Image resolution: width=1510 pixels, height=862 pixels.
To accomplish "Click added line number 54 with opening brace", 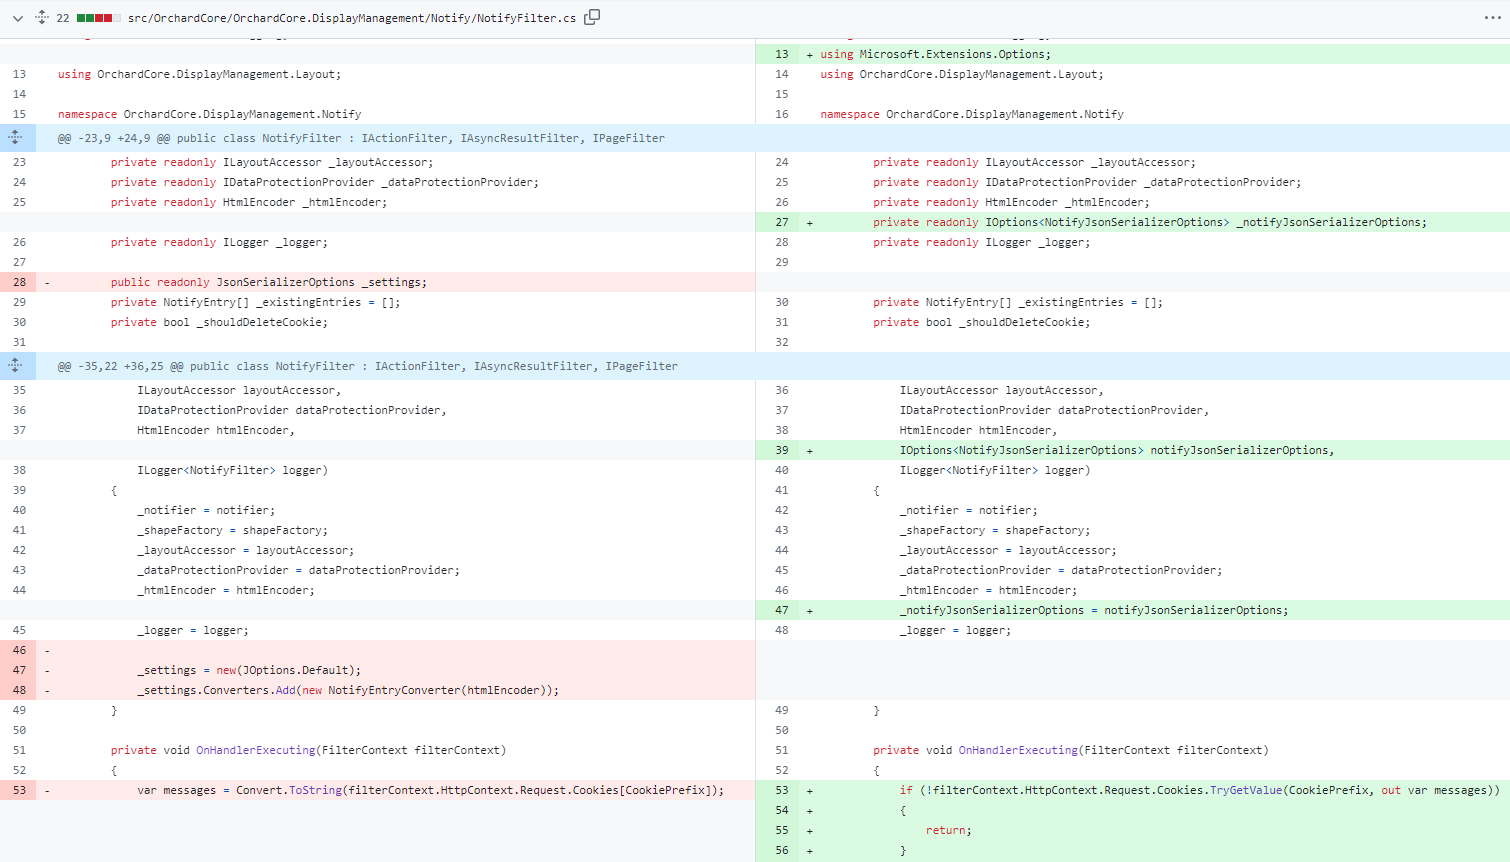I will [781, 810].
